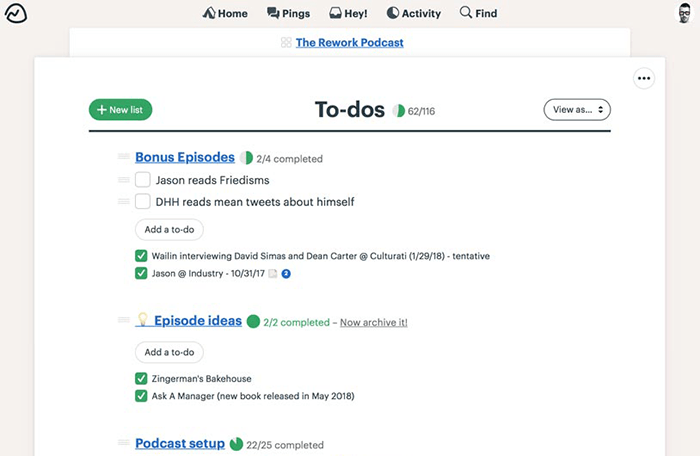The height and width of the screenshot is (456, 700).
Task: Click the To-dos 62/116 progress indicator
Action: pos(415,111)
